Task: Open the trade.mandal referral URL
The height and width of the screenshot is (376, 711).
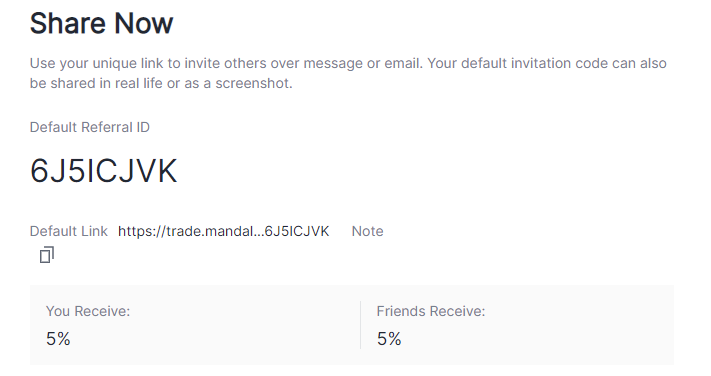Action: (224, 231)
